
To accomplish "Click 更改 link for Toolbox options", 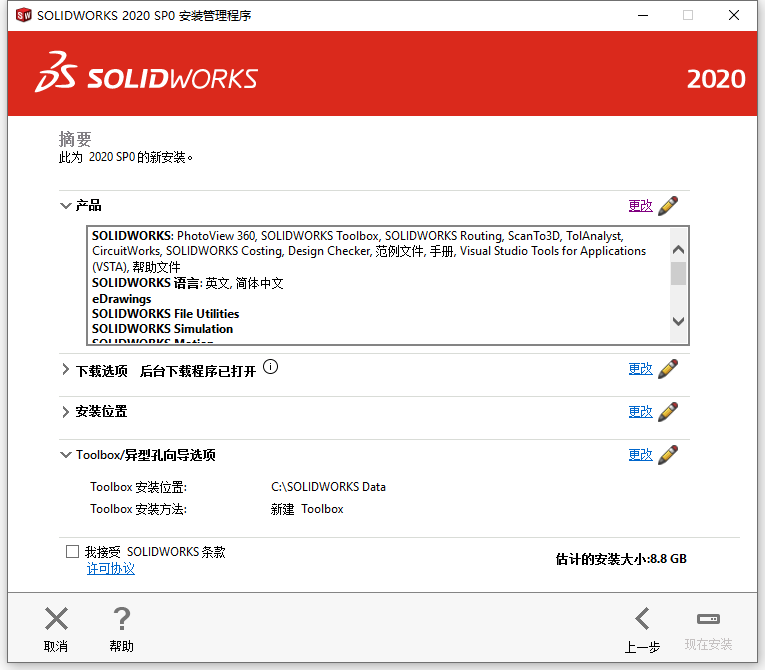I will [x=641, y=455].
